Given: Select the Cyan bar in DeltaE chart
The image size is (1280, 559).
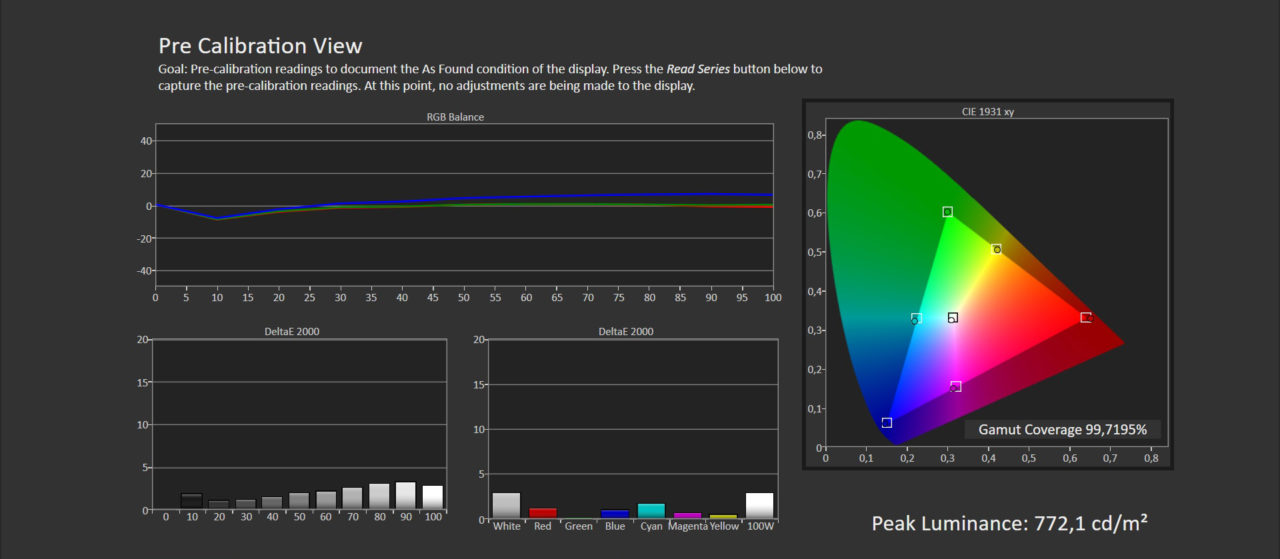Looking at the screenshot, I should (651, 511).
